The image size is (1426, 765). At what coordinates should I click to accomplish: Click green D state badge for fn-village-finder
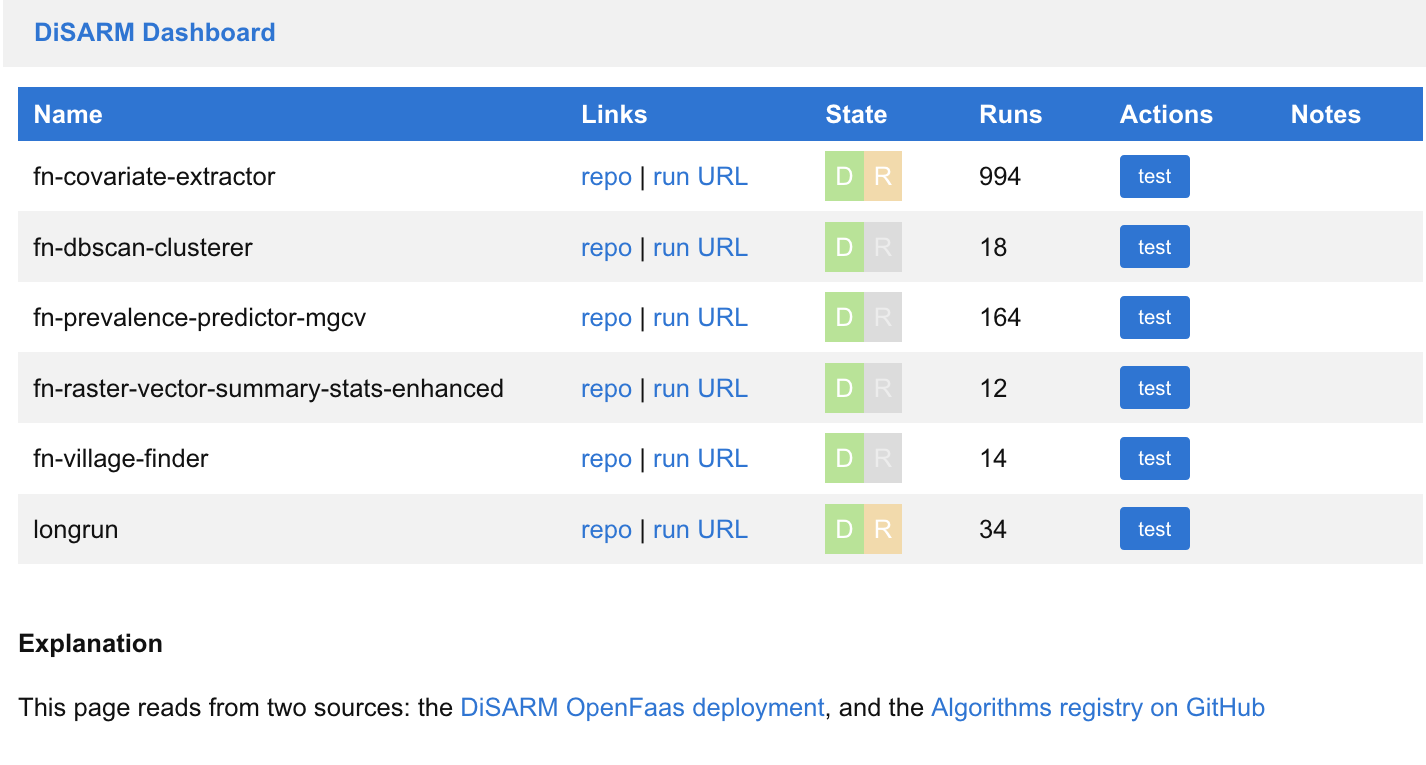pos(844,459)
